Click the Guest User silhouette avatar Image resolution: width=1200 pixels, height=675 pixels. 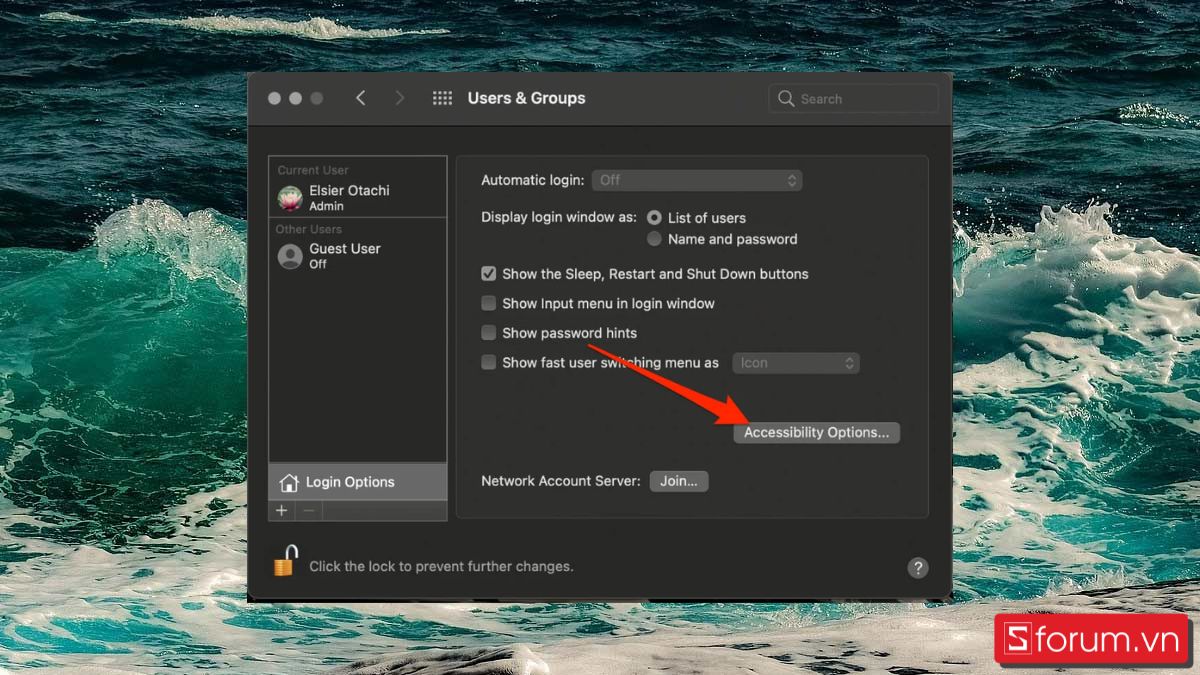(290, 256)
